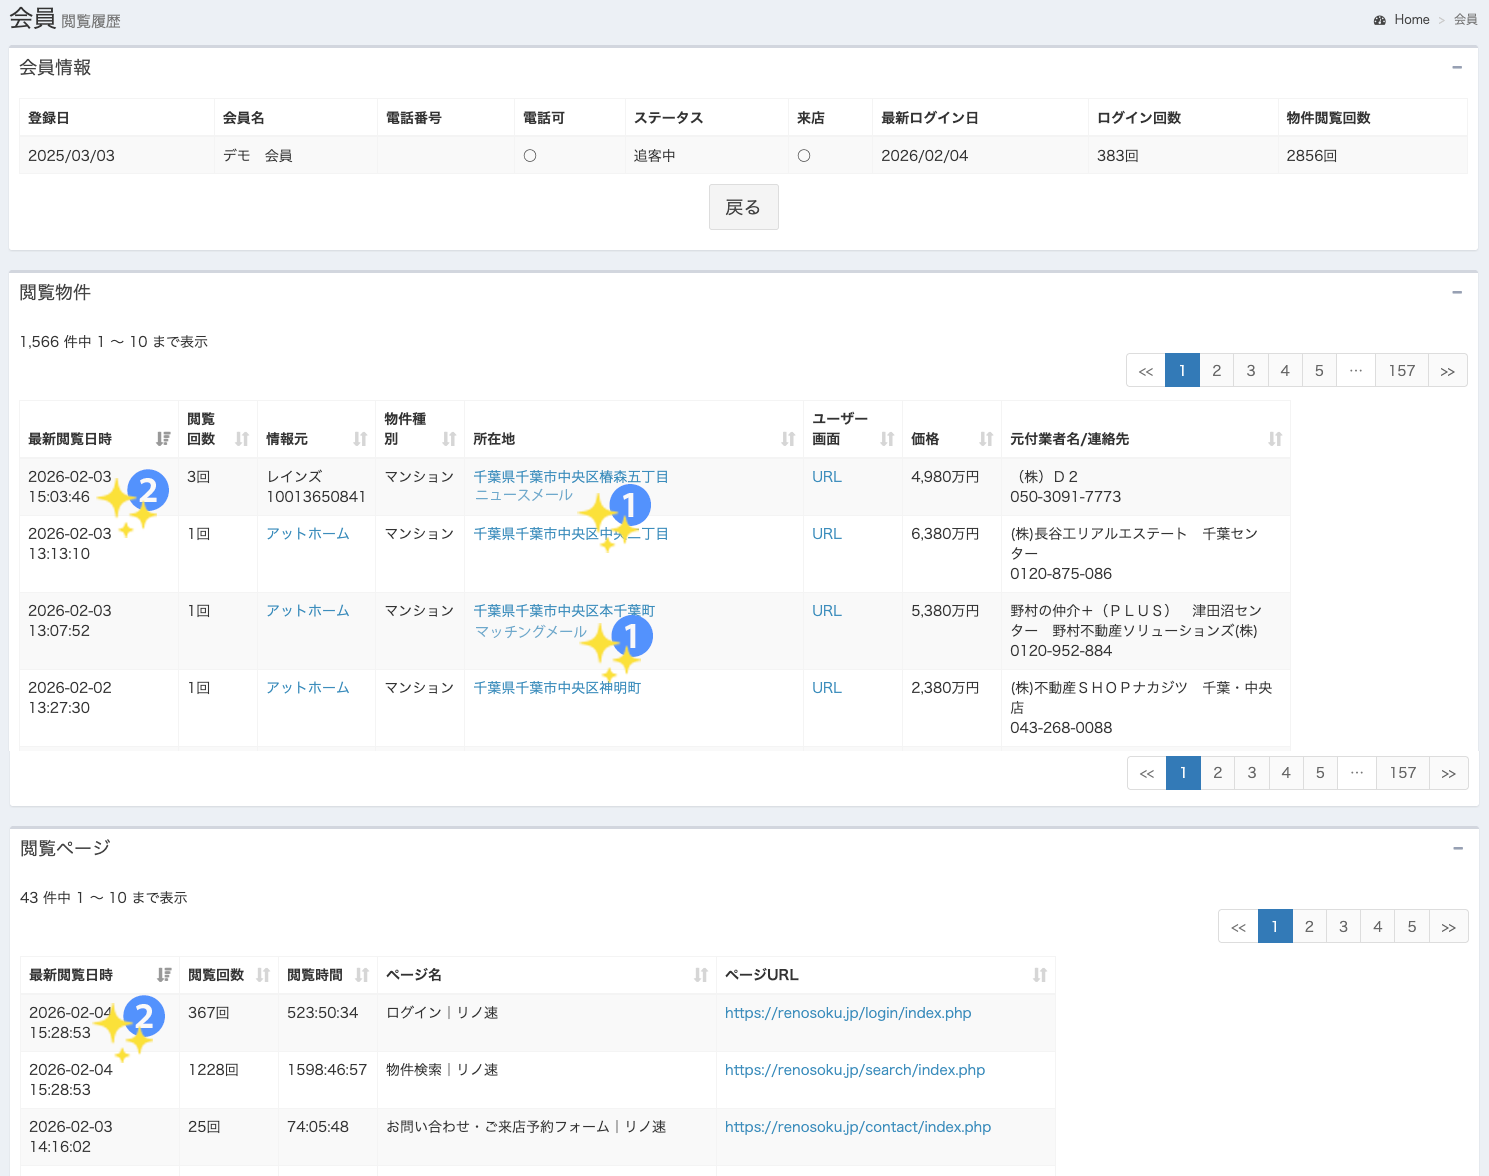
Task: Sort the page list by ページ名
Action: pyautogui.click(x=701, y=975)
